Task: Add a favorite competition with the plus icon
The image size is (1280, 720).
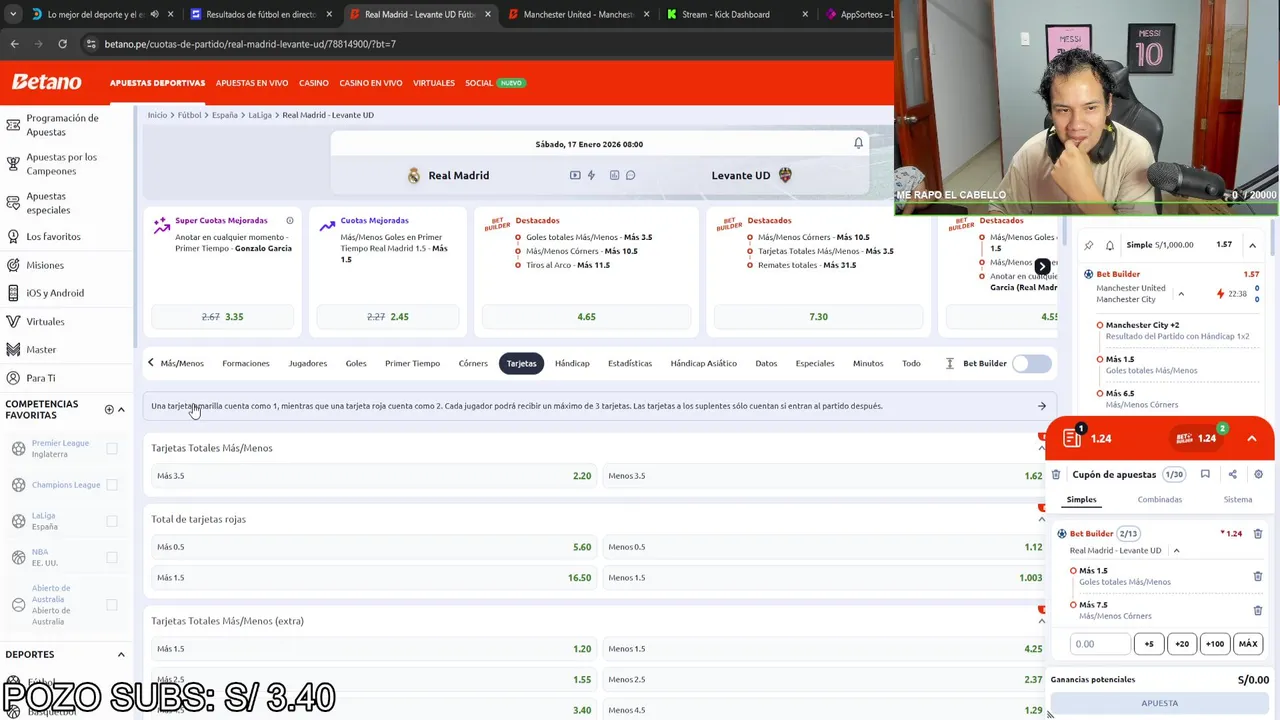Action: click(x=109, y=409)
